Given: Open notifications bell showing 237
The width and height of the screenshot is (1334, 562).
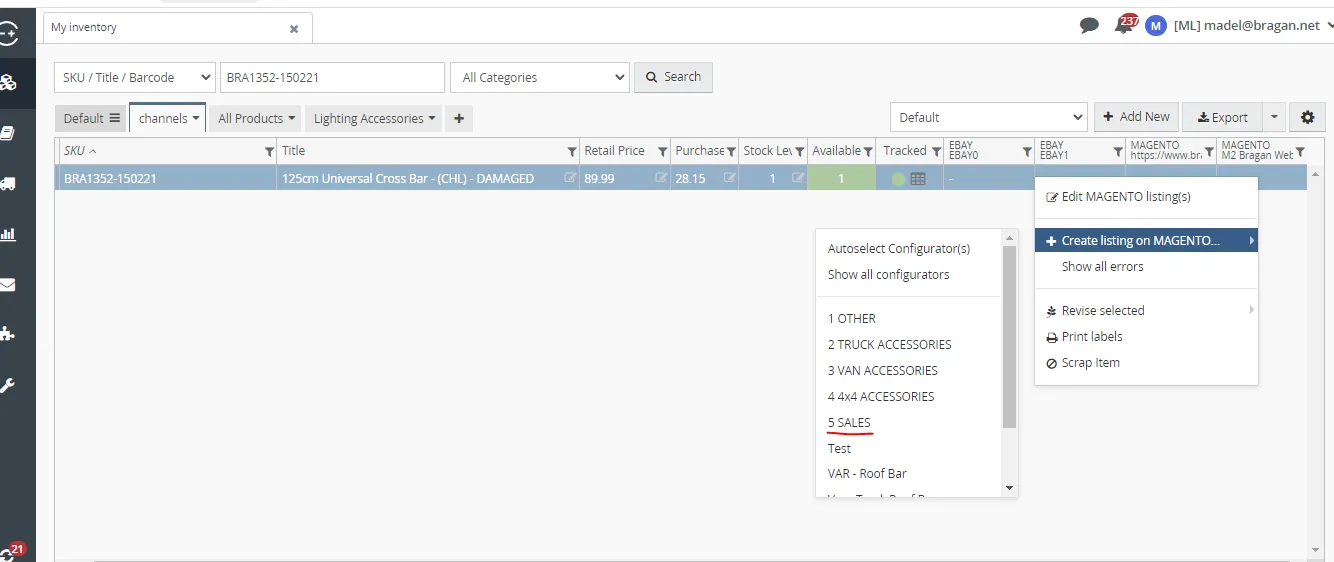Looking at the screenshot, I should pos(1124,25).
